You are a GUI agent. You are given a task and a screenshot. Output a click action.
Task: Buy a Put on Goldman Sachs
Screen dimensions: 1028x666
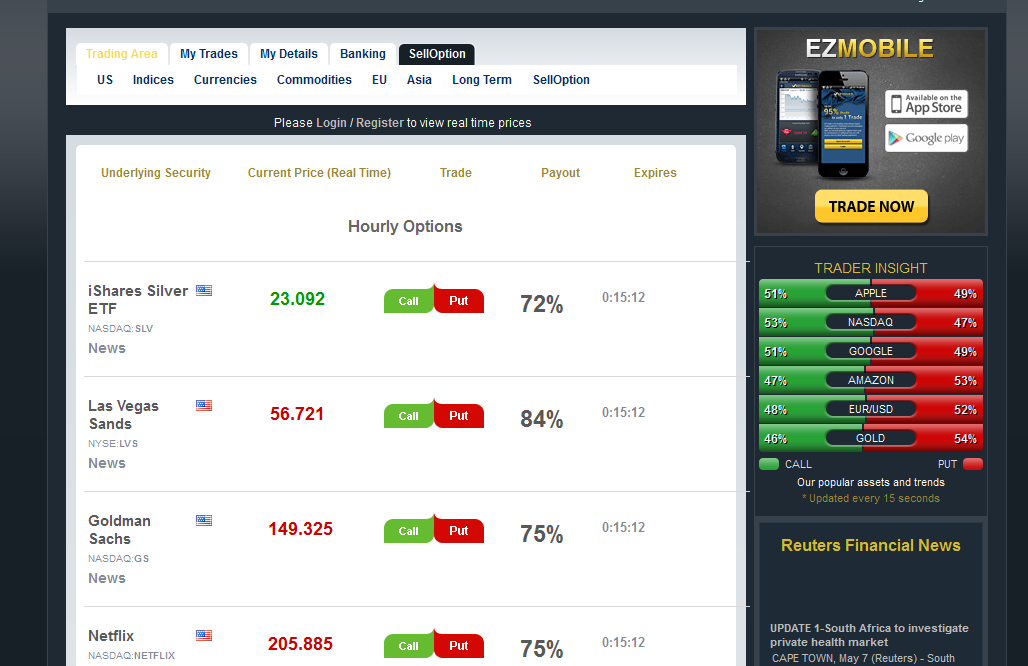(x=459, y=531)
